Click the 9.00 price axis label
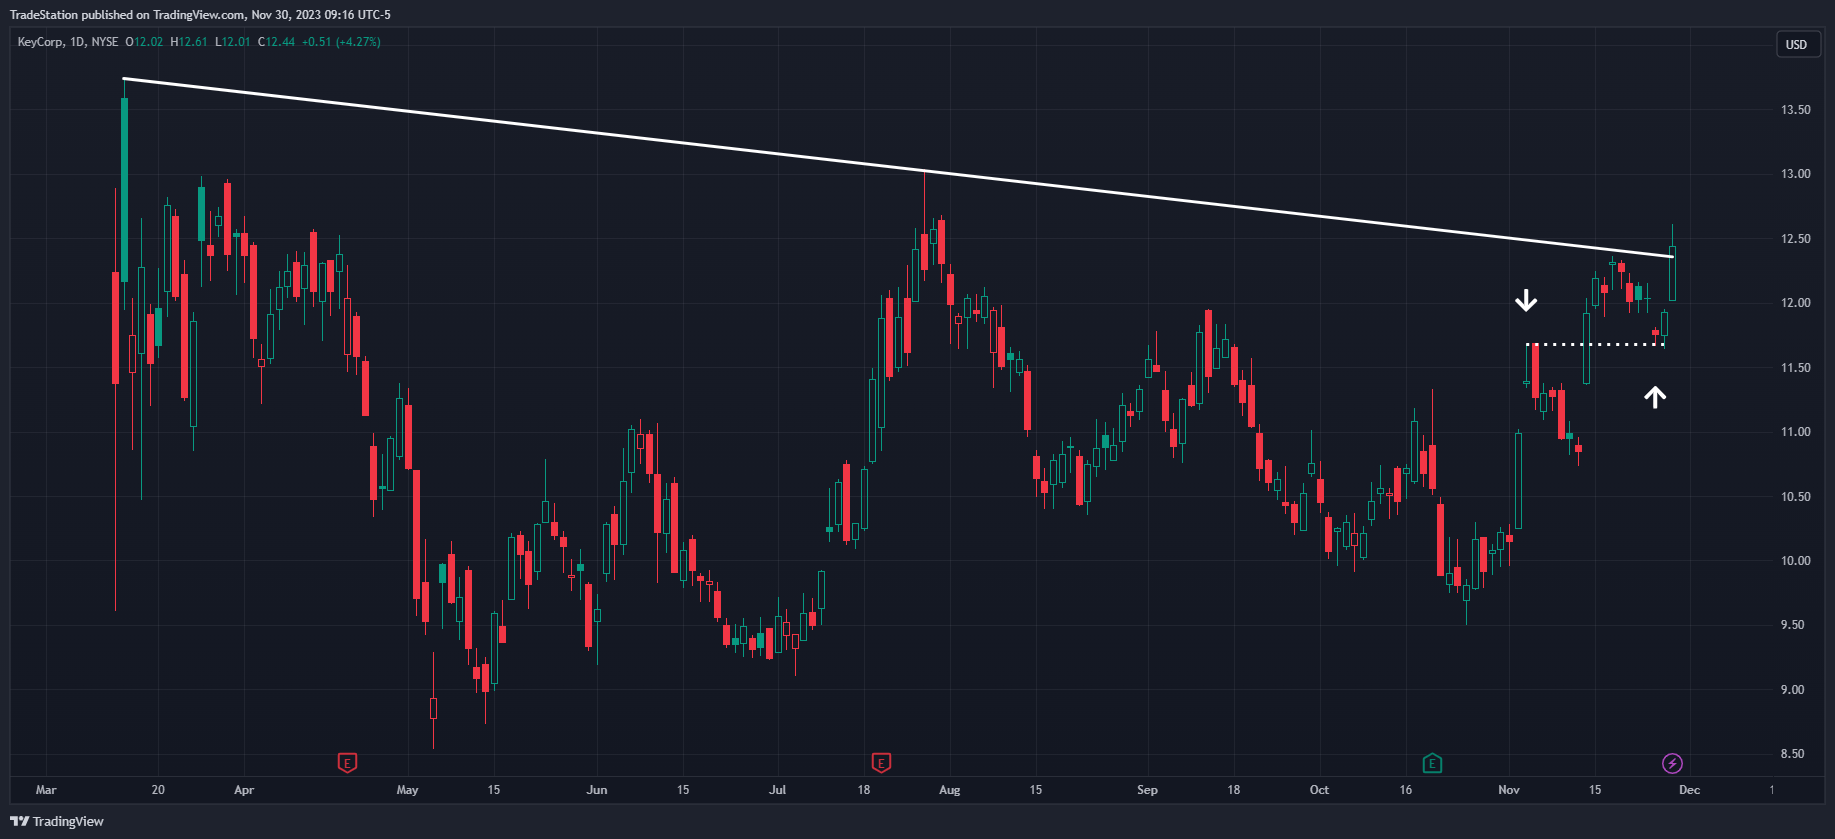The height and width of the screenshot is (839, 1835). [x=1795, y=690]
